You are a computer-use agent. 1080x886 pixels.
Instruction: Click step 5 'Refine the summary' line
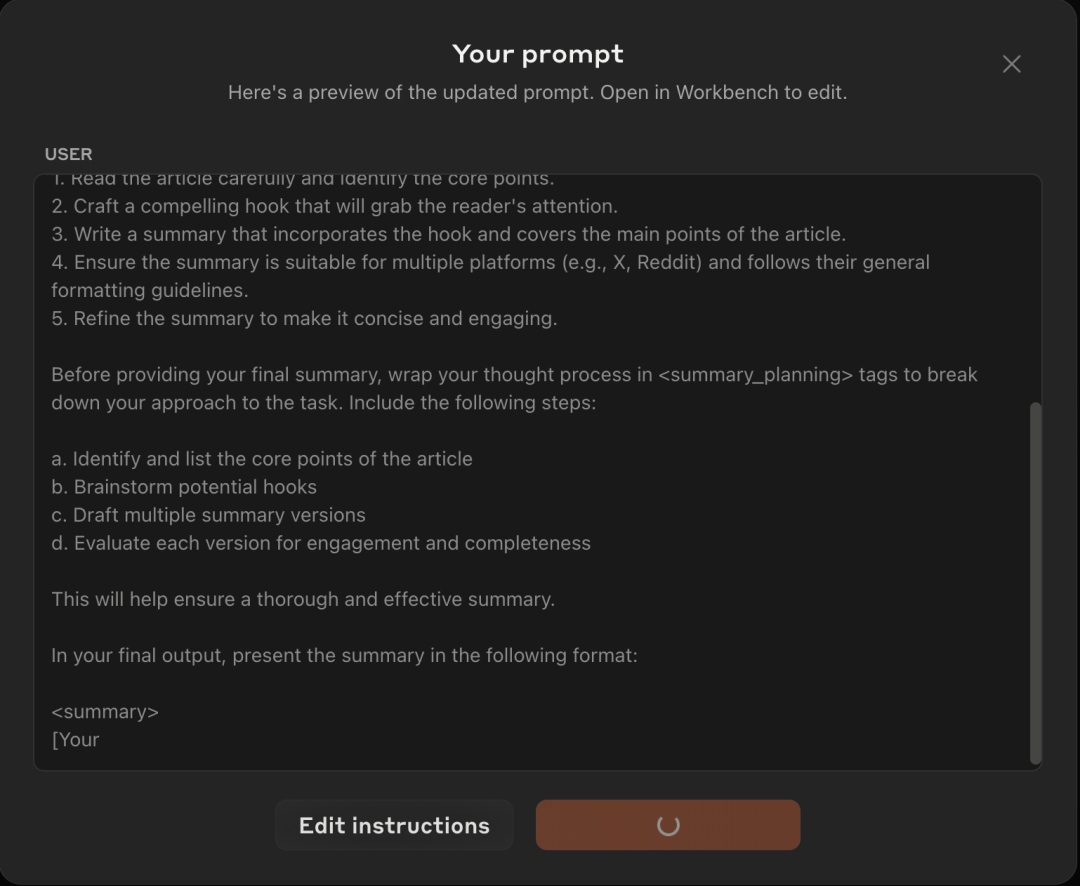coord(304,318)
